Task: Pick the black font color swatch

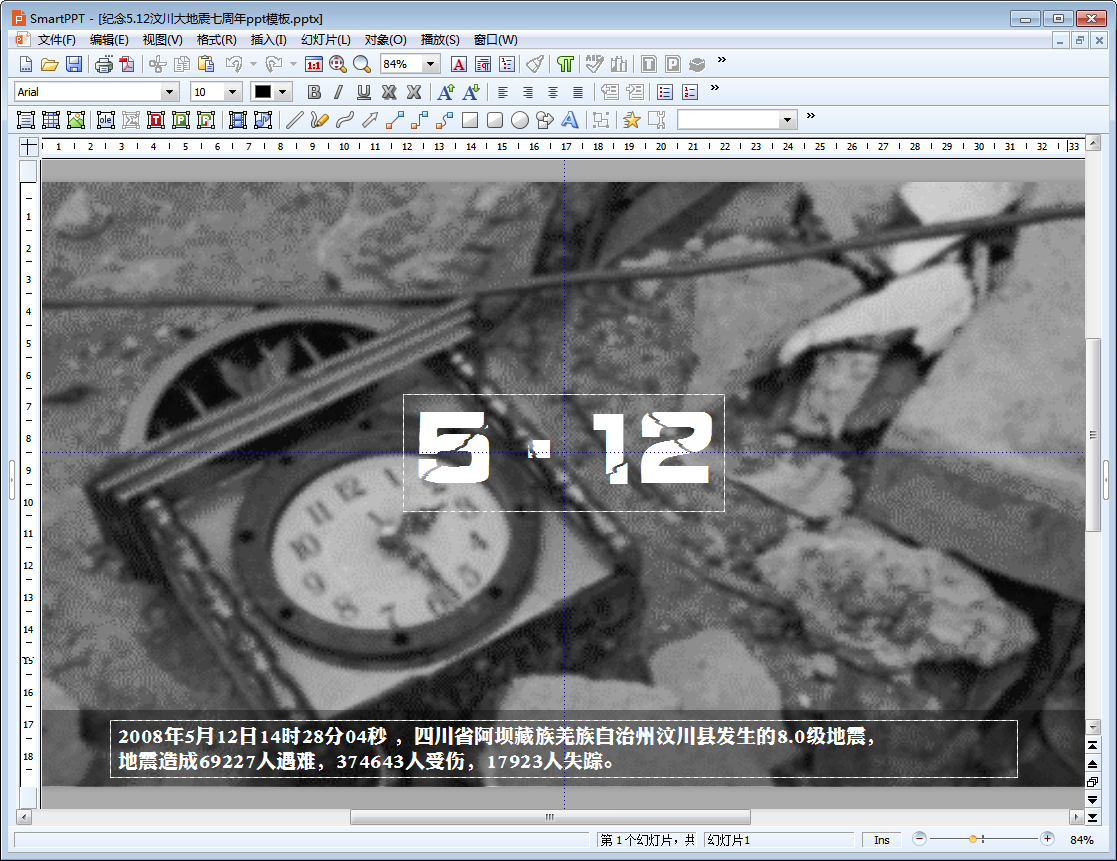Action: pyautogui.click(x=263, y=92)
